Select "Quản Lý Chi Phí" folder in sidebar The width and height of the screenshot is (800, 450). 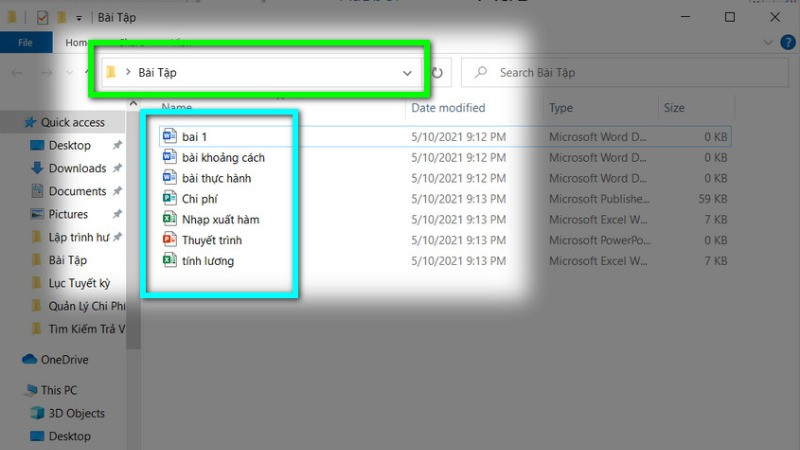pos(86,306)
